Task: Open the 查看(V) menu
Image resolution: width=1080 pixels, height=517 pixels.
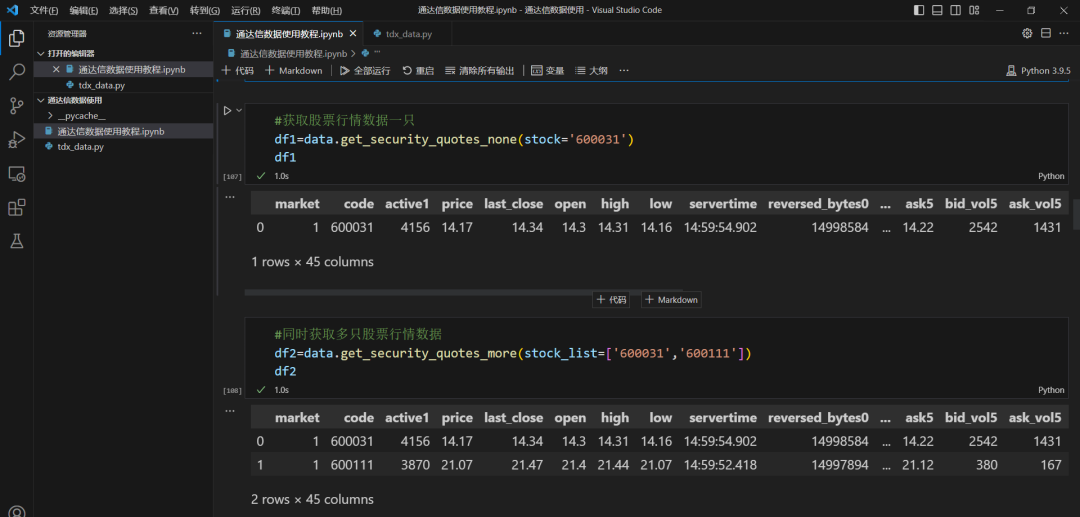Action: click(x=164, y=10)
